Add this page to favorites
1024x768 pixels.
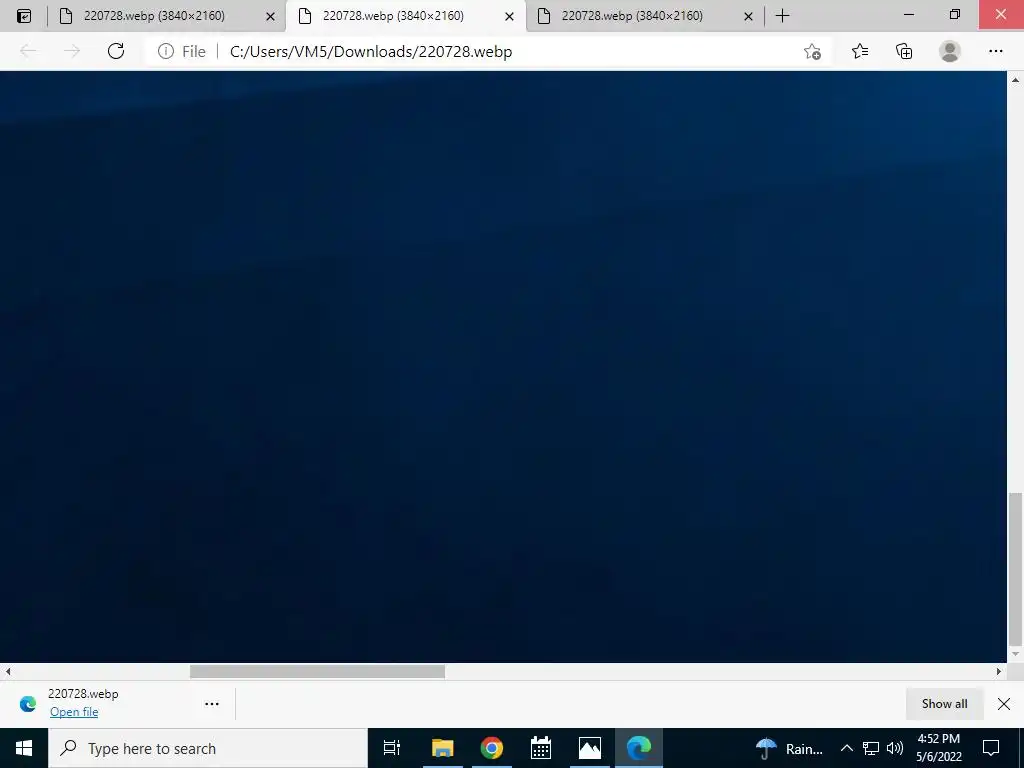tap(812, 52)
